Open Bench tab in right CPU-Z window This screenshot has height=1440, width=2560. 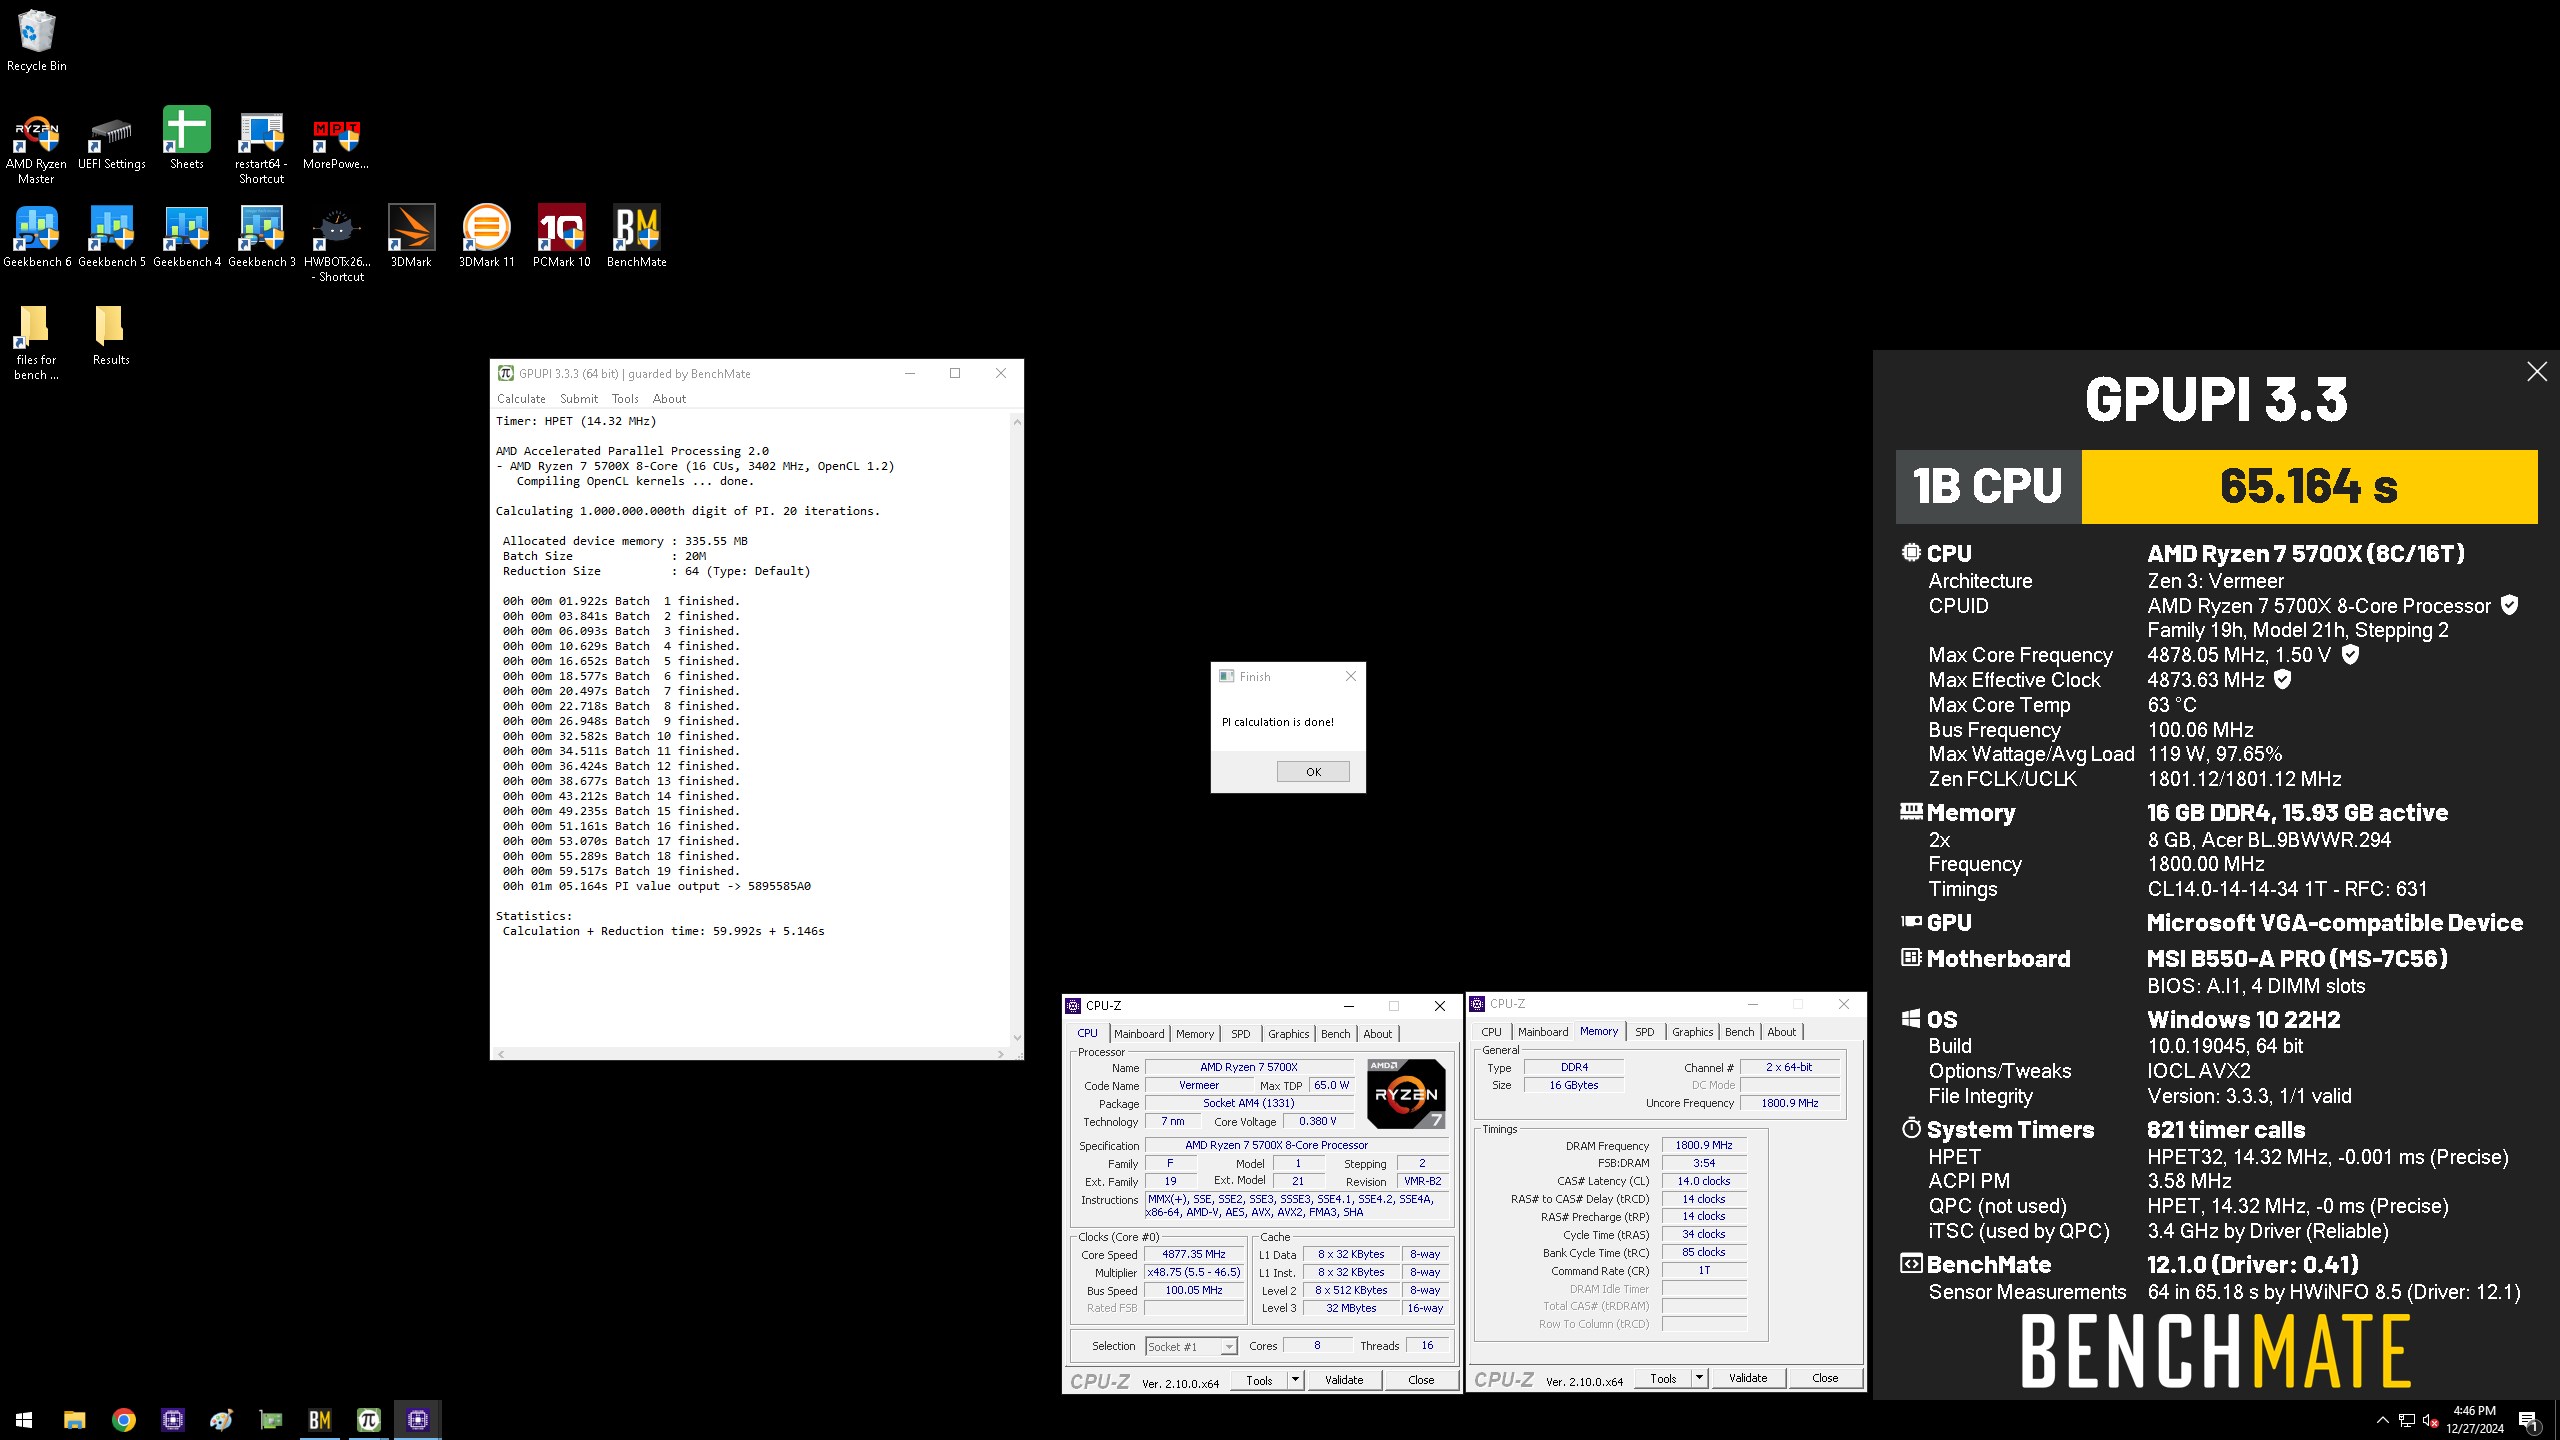pyautogui.click(x=1740, y=1032)
